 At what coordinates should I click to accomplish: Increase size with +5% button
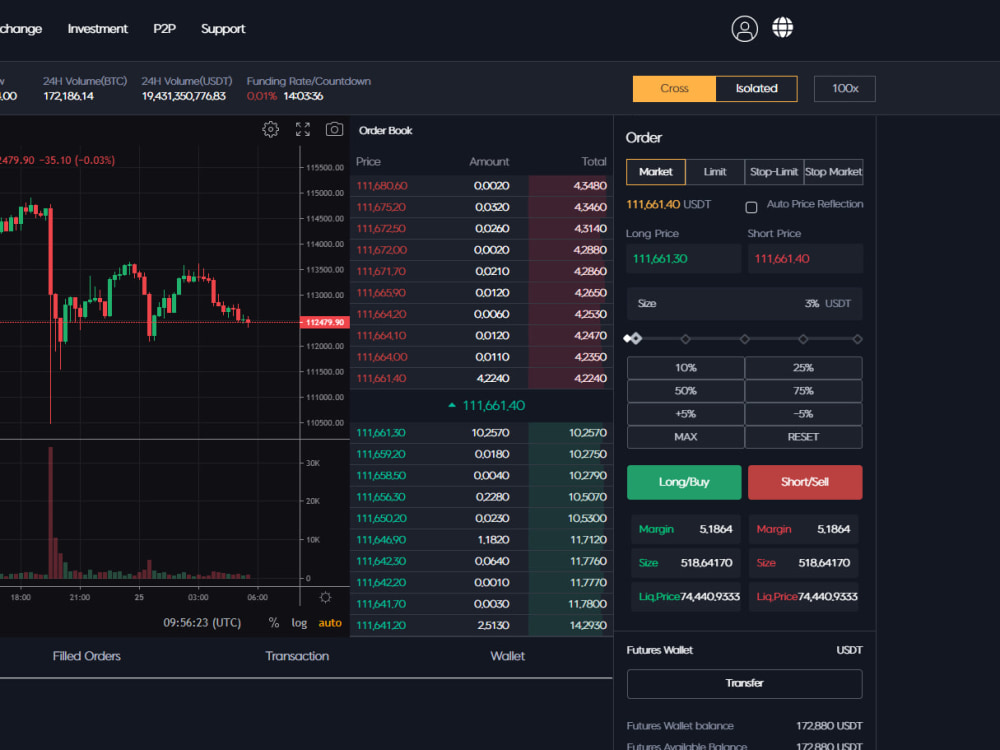tap(686, 414)
